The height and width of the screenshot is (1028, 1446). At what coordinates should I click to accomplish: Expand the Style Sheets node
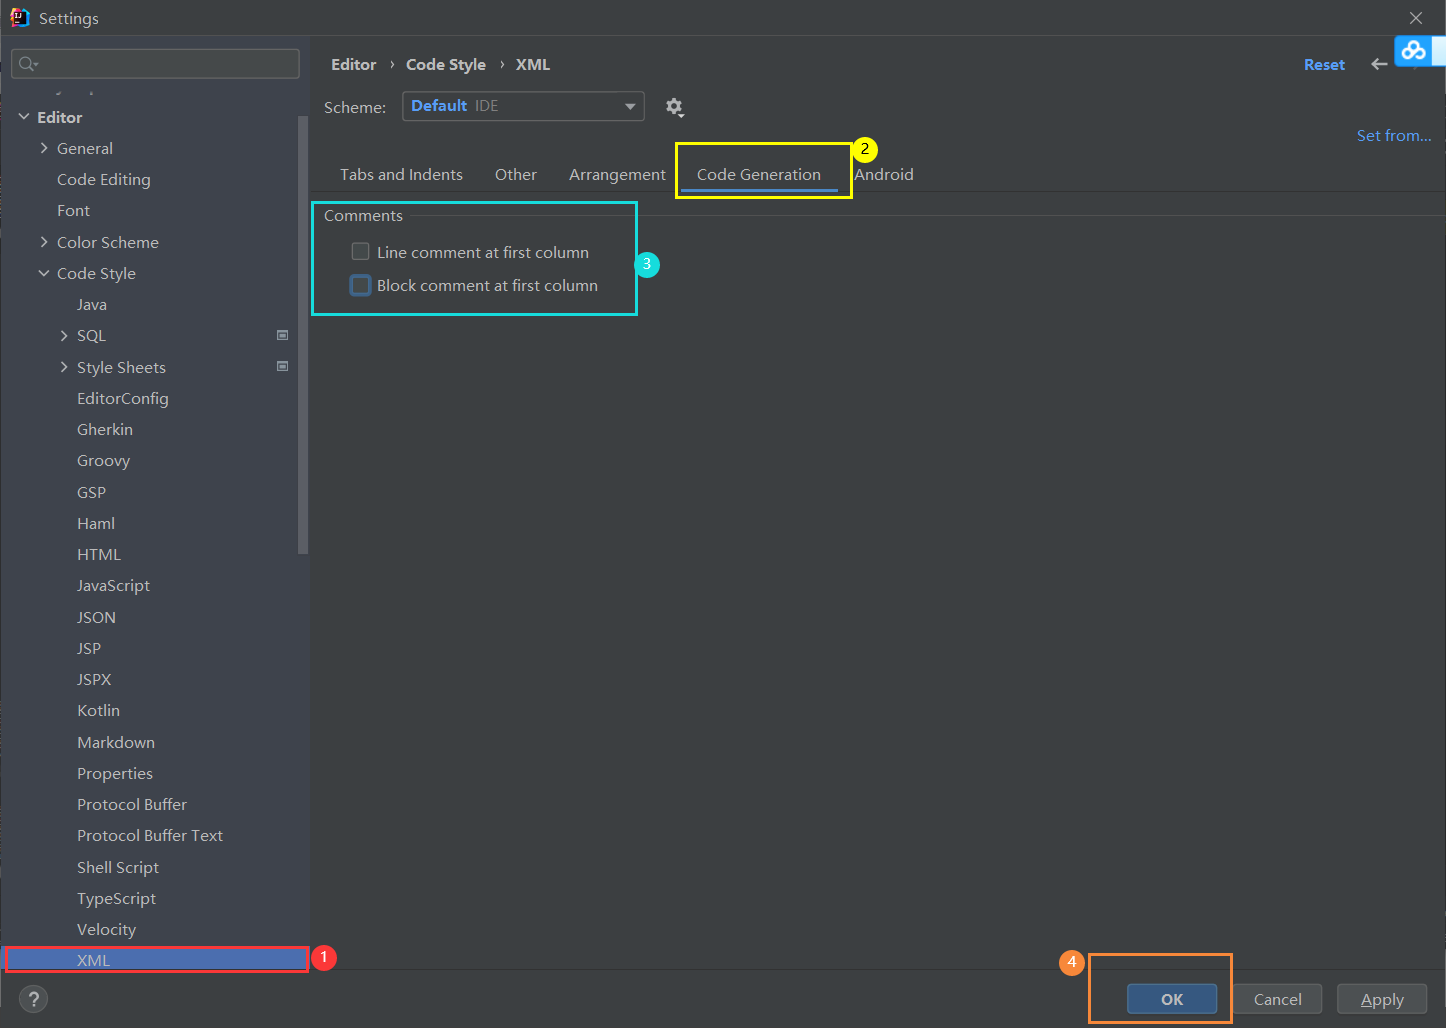64,367
